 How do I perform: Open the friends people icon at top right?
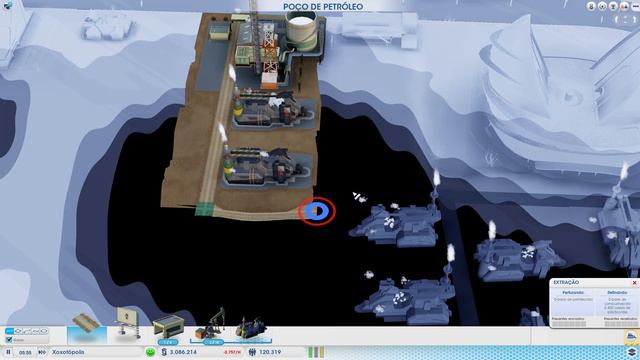click(624, 6)
